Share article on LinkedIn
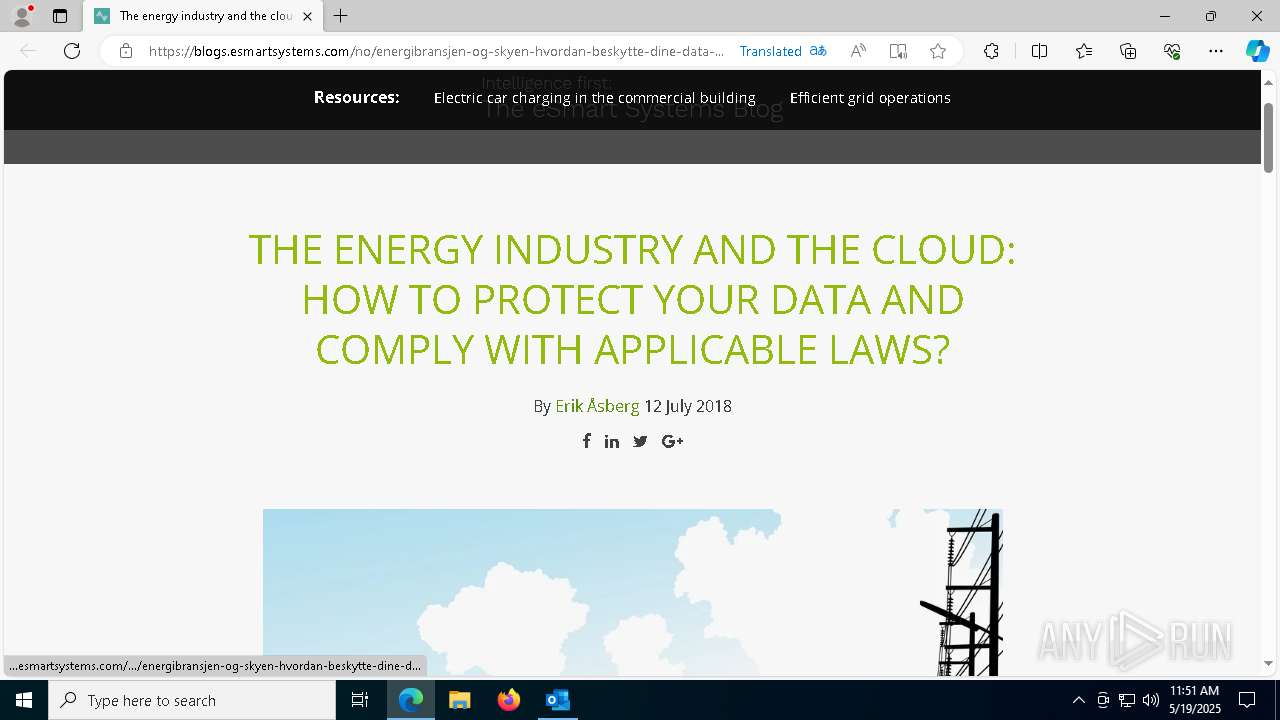Image resolution: width=1280 pixels, height=720 pixels. point(612,441)
